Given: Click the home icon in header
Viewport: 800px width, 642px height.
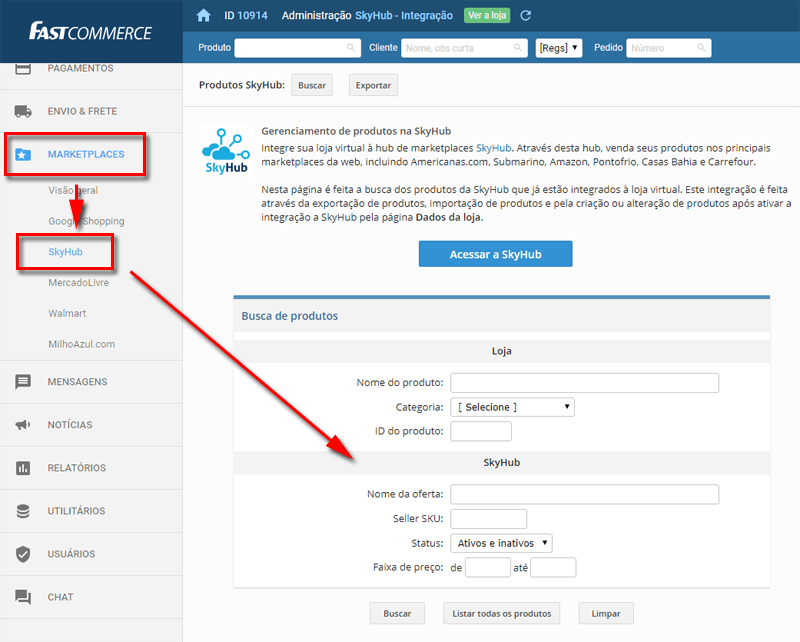Looking at the screenshot, I should coord(203,15).
